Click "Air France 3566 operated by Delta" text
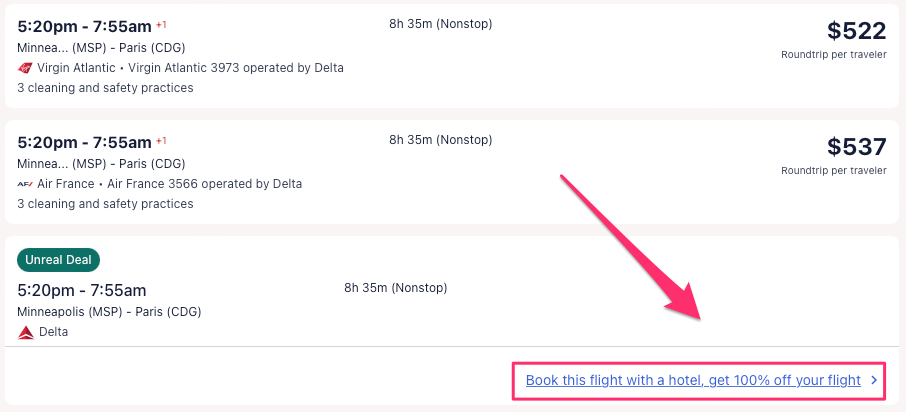Image resolution: width=906 pixels, height=412 pixels. [205, 184]
